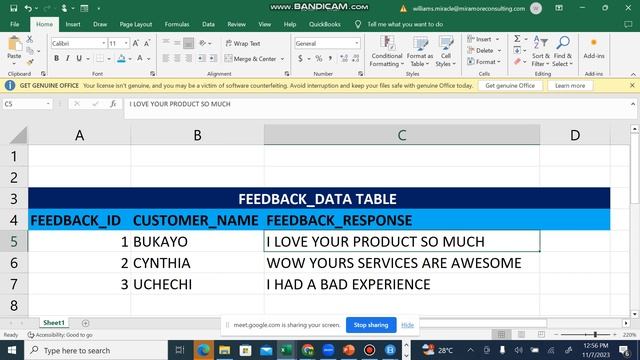Screen dimensions: 640x360
Task: Apply the font color A
Action: 140,59
